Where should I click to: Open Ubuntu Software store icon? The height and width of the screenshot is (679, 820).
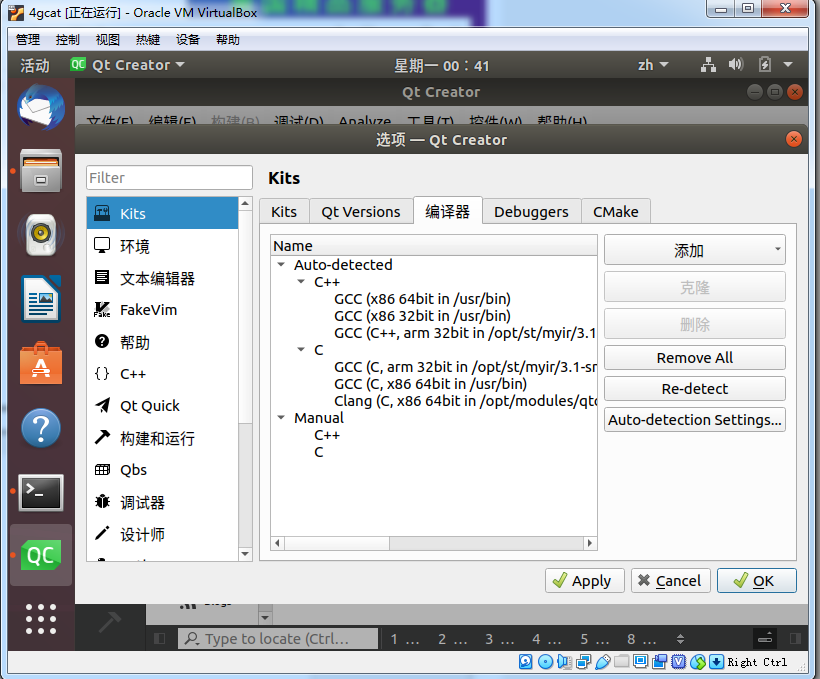coord(41,364)
